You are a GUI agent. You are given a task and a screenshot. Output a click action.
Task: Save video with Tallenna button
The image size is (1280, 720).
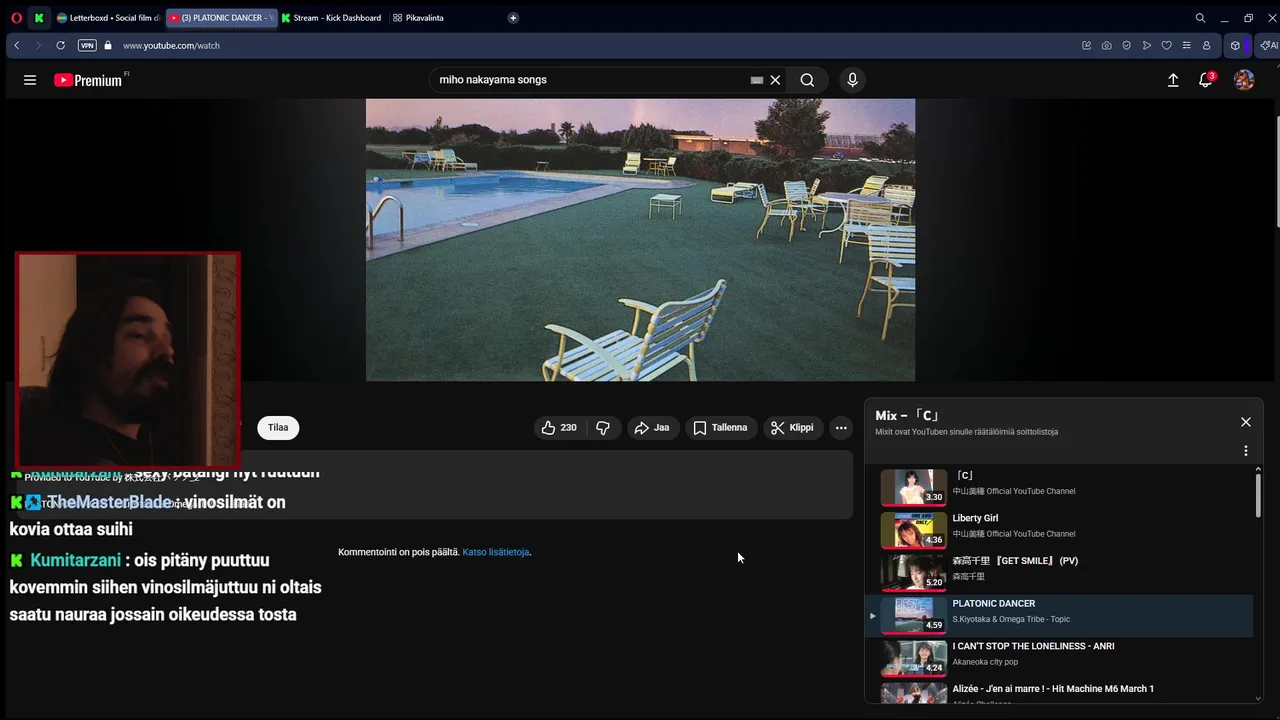pos(721,427)
